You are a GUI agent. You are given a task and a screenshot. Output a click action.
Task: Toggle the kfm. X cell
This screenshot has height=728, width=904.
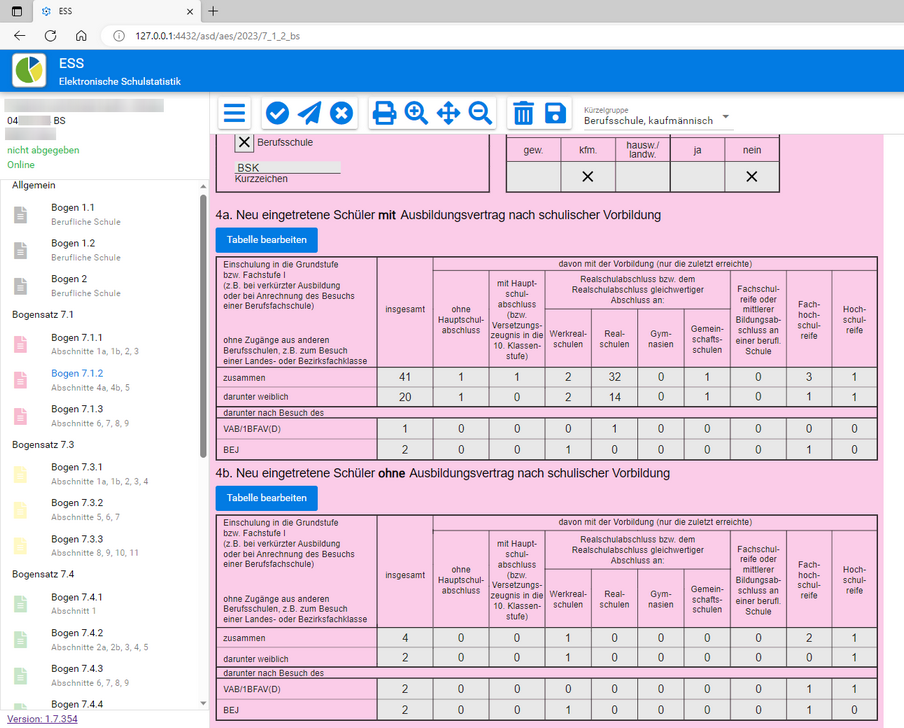click(x=587, y=176)
